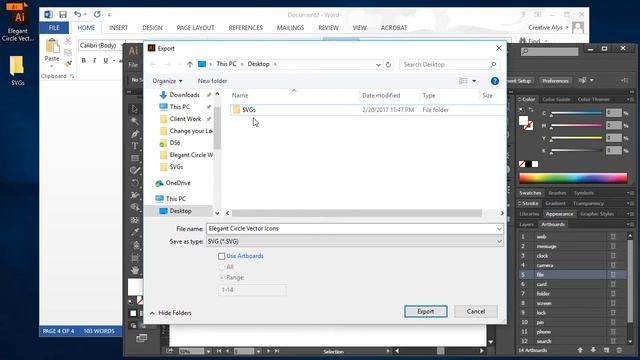
Task: Select OneDrive in navigation pane
Action: coord(178,183)
